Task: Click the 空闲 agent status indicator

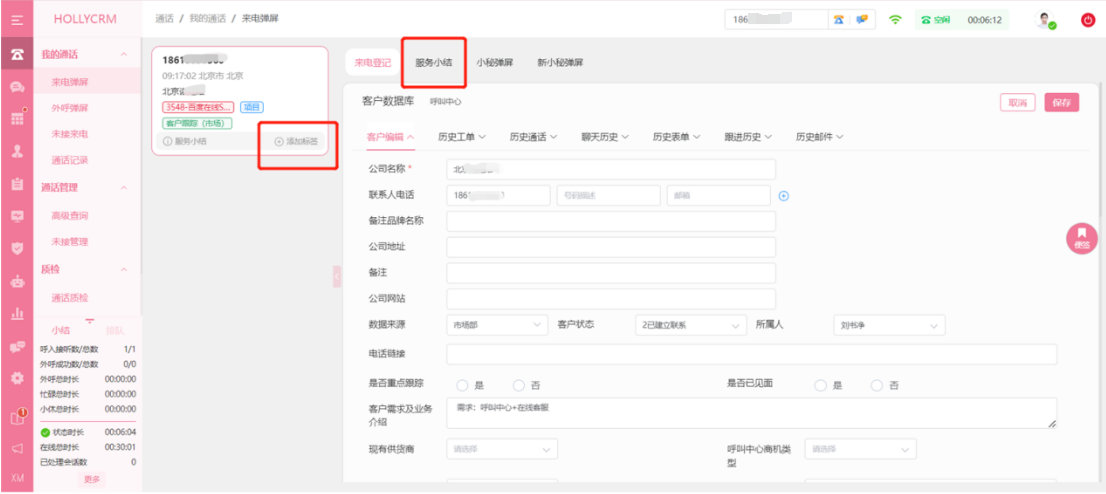Action: 936,20
